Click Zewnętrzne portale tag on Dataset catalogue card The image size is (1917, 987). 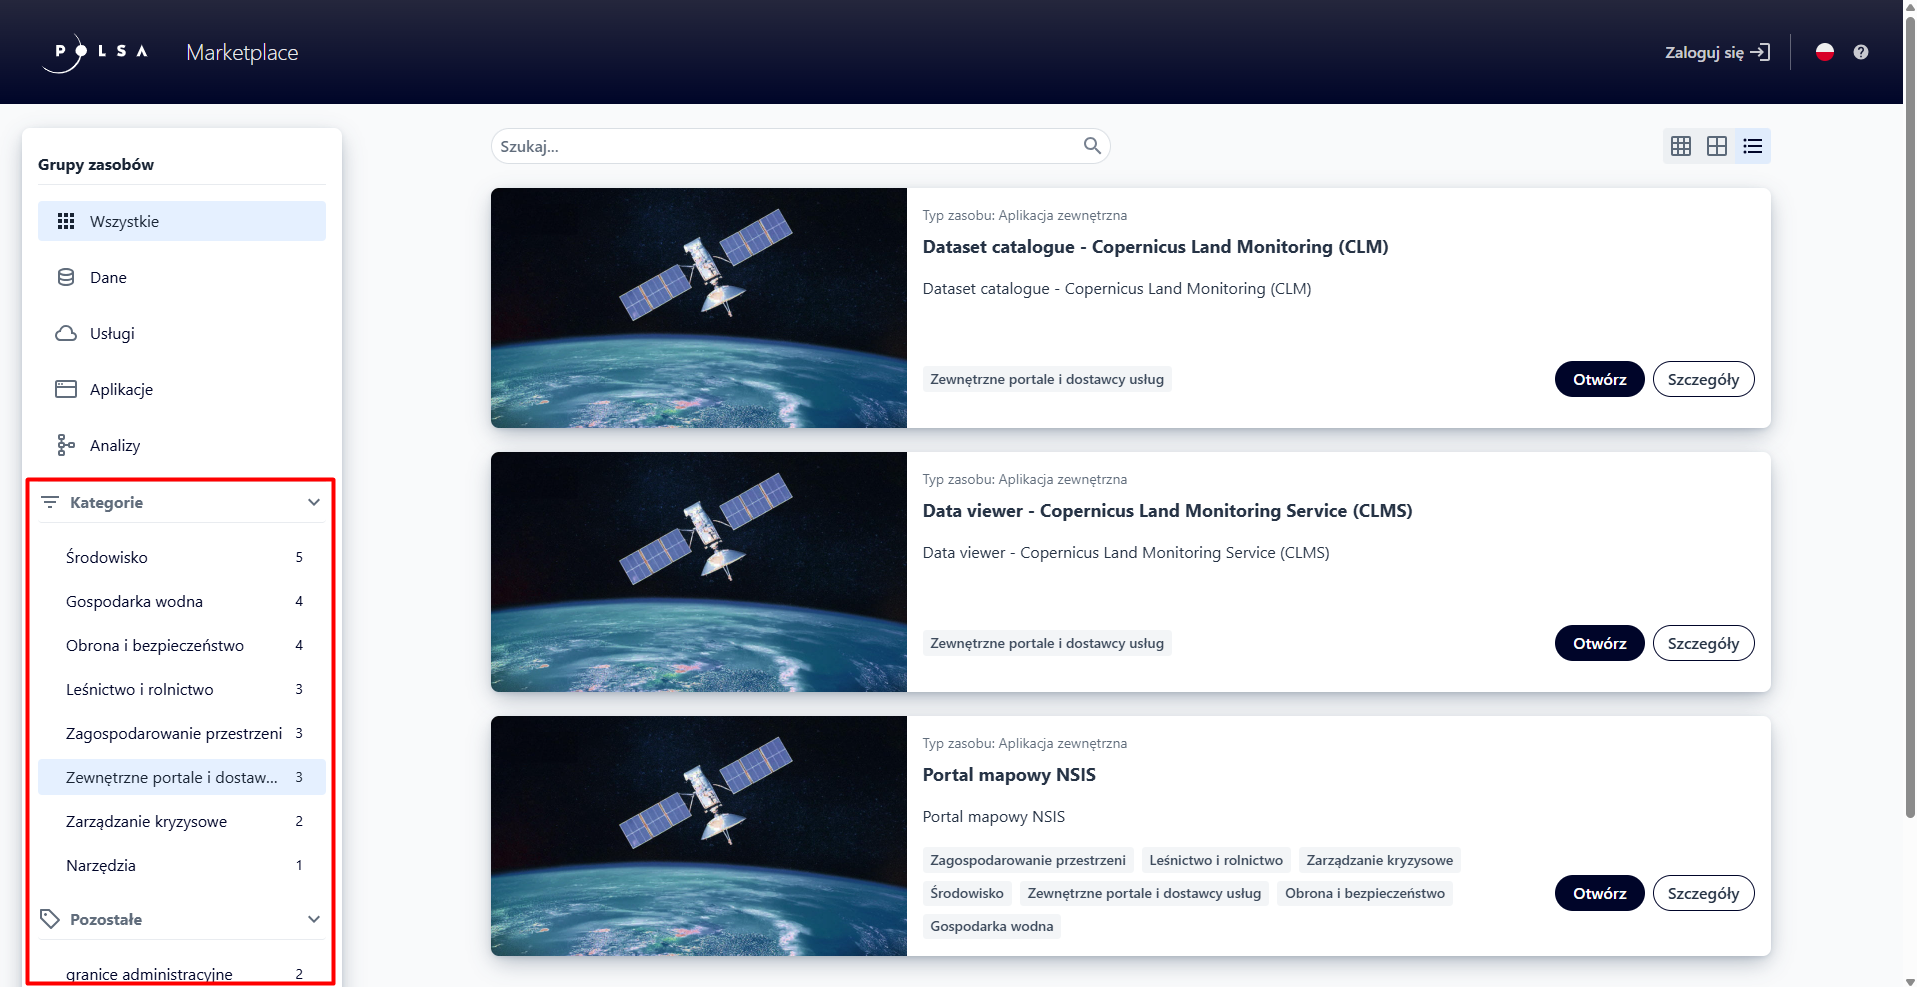tap(1047, 379)
